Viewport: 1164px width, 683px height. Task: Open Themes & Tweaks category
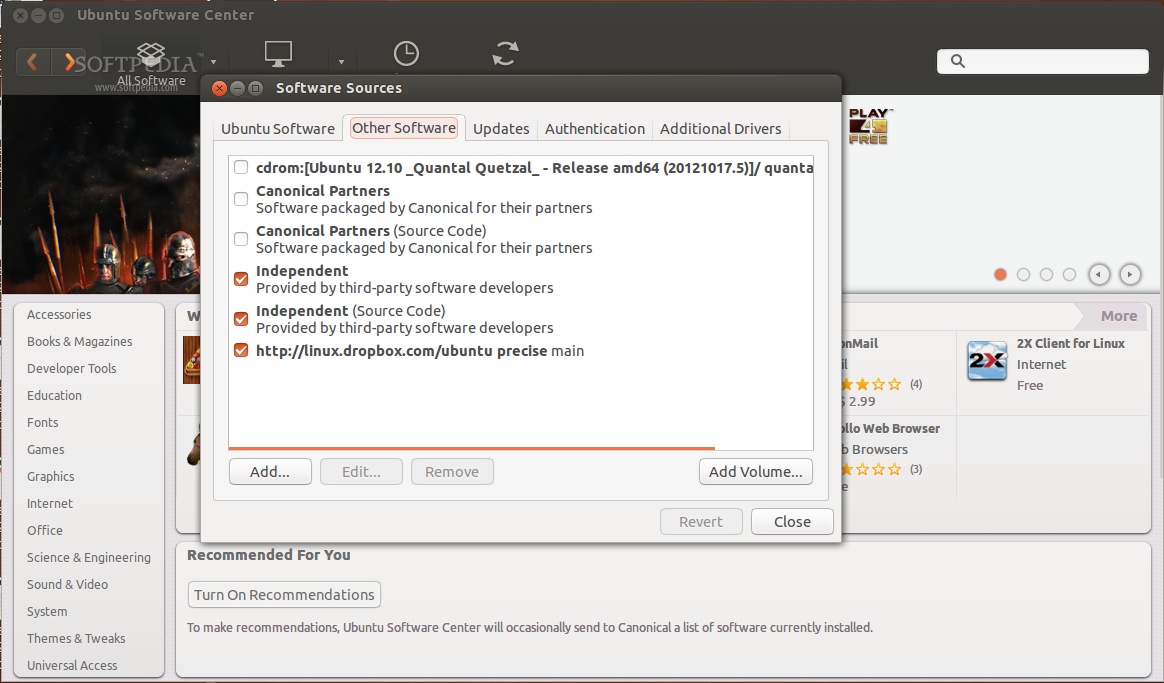click(x=76, y=638)
